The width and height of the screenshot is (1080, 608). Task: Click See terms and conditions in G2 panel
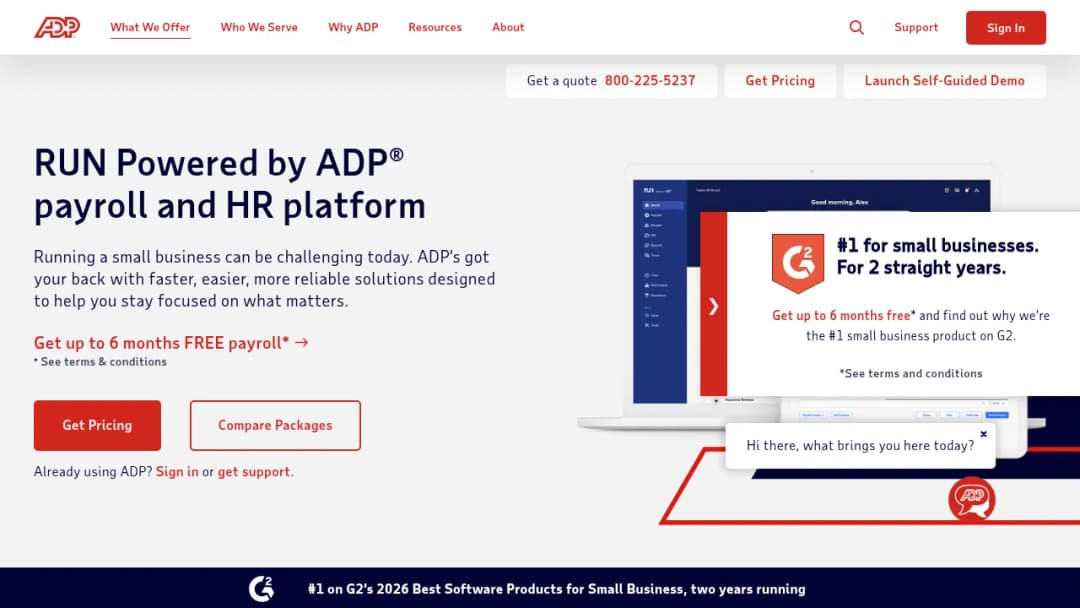pyautogui.click(x=911, y=373)
